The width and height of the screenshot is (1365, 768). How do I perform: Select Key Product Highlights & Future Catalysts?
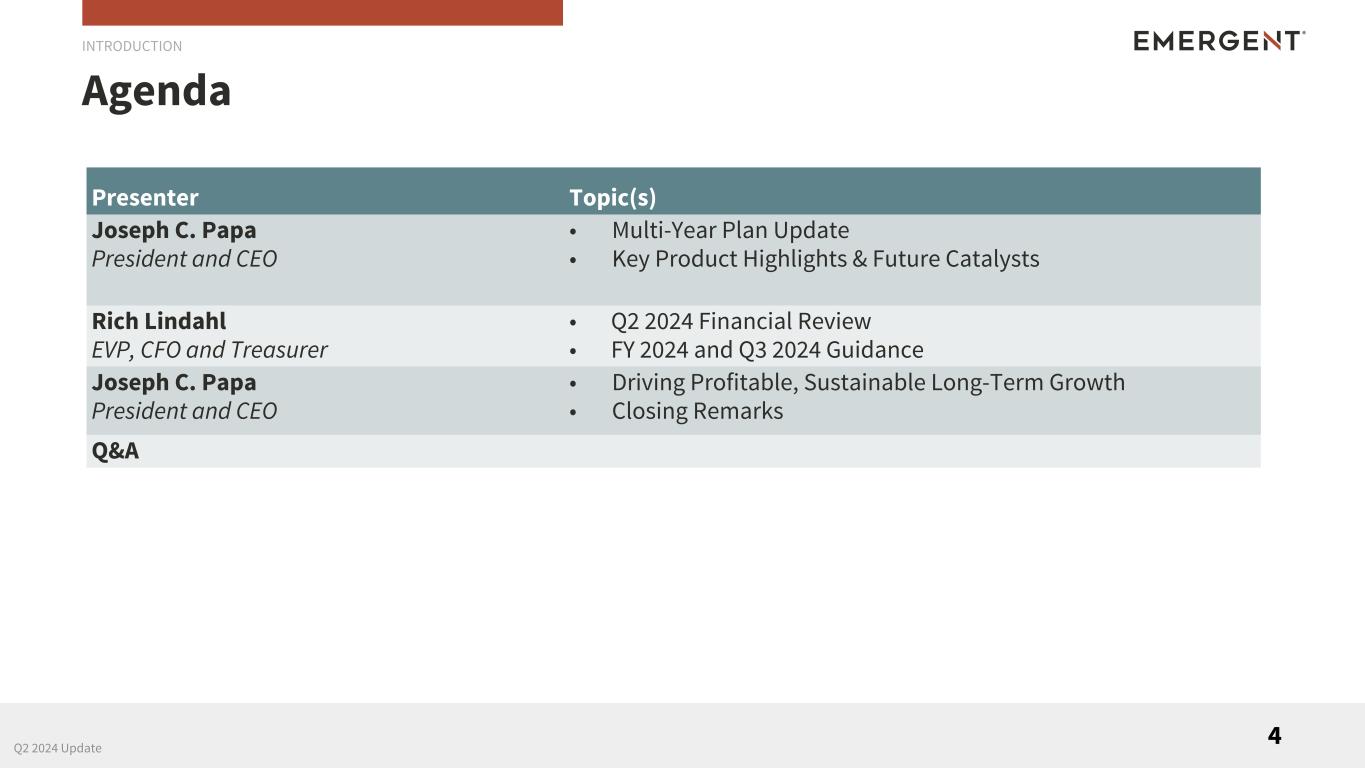825,259
